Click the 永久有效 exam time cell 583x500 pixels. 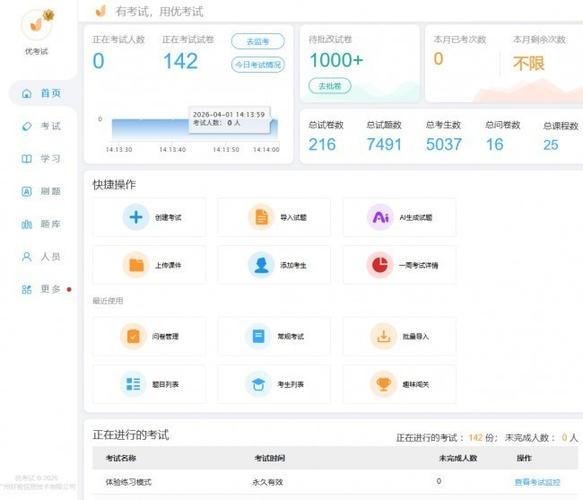268,482
